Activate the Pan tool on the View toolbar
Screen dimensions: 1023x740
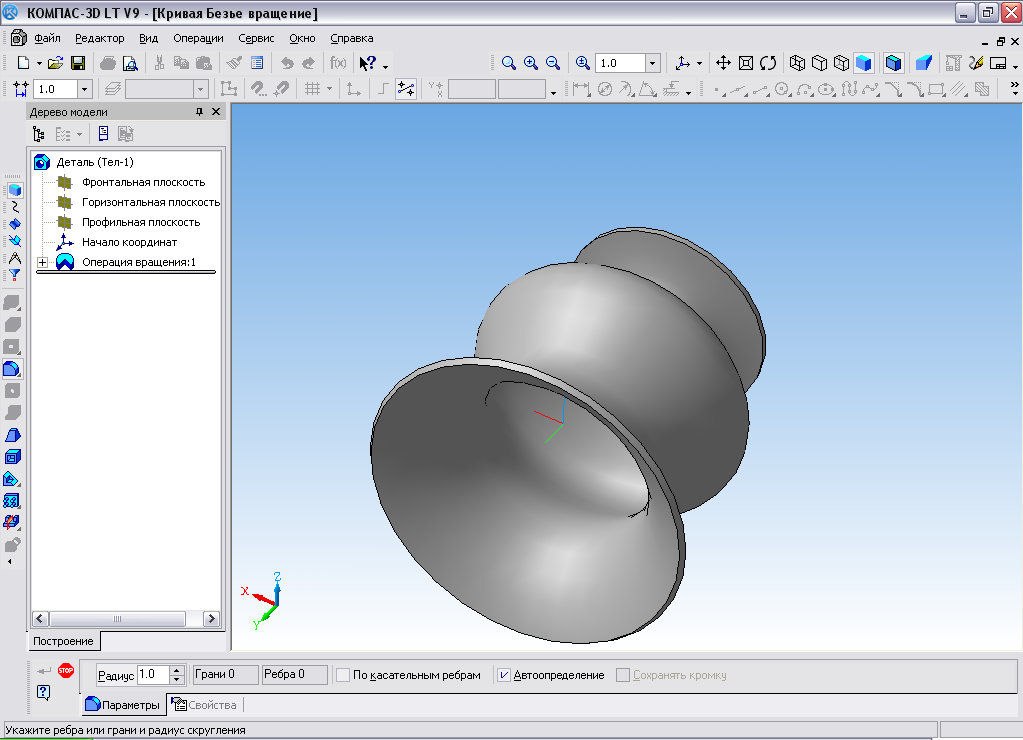point(723,62)
